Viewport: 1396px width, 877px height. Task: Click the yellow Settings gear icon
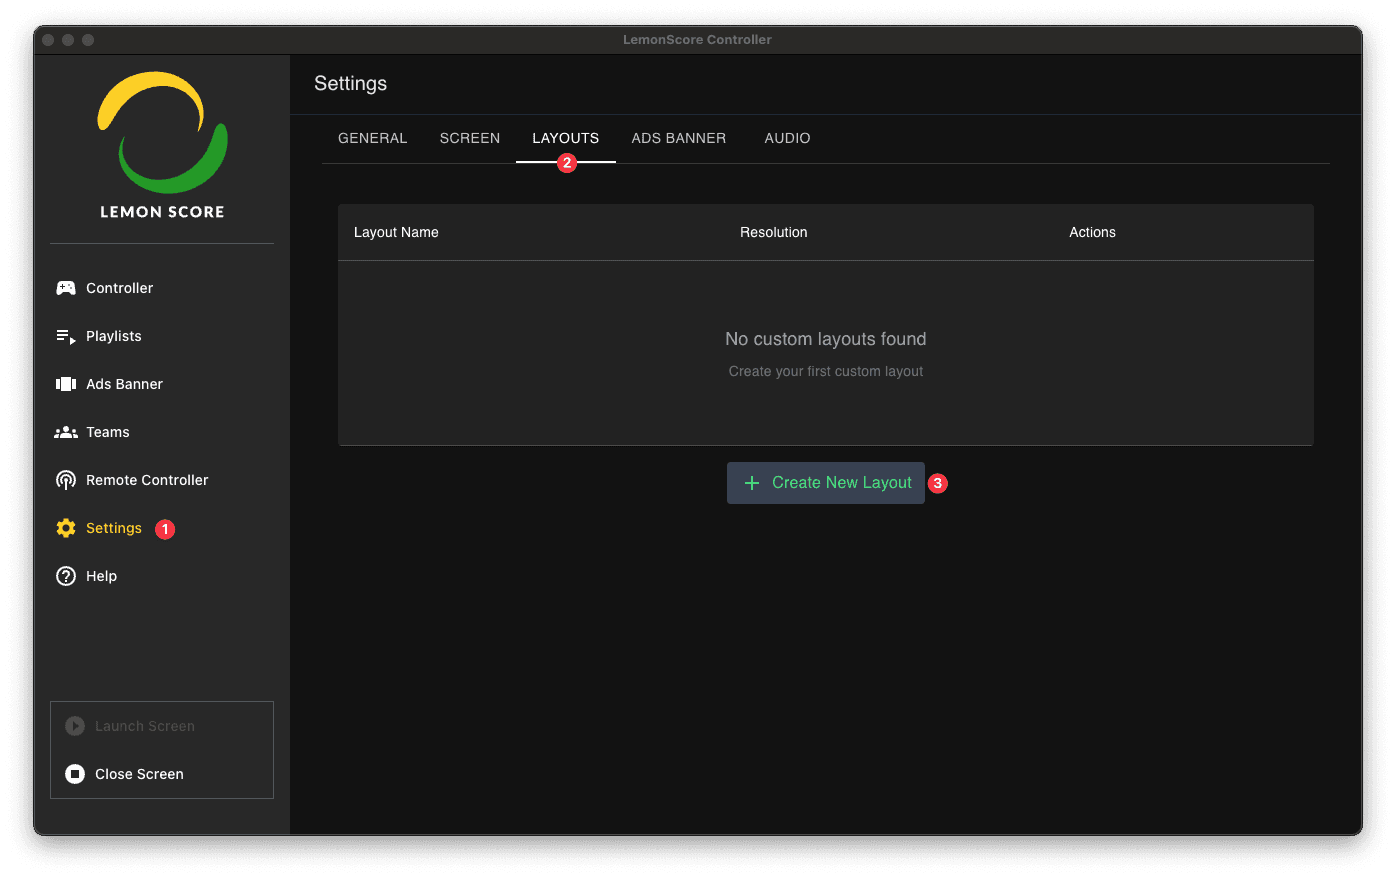tap(66, 528)
